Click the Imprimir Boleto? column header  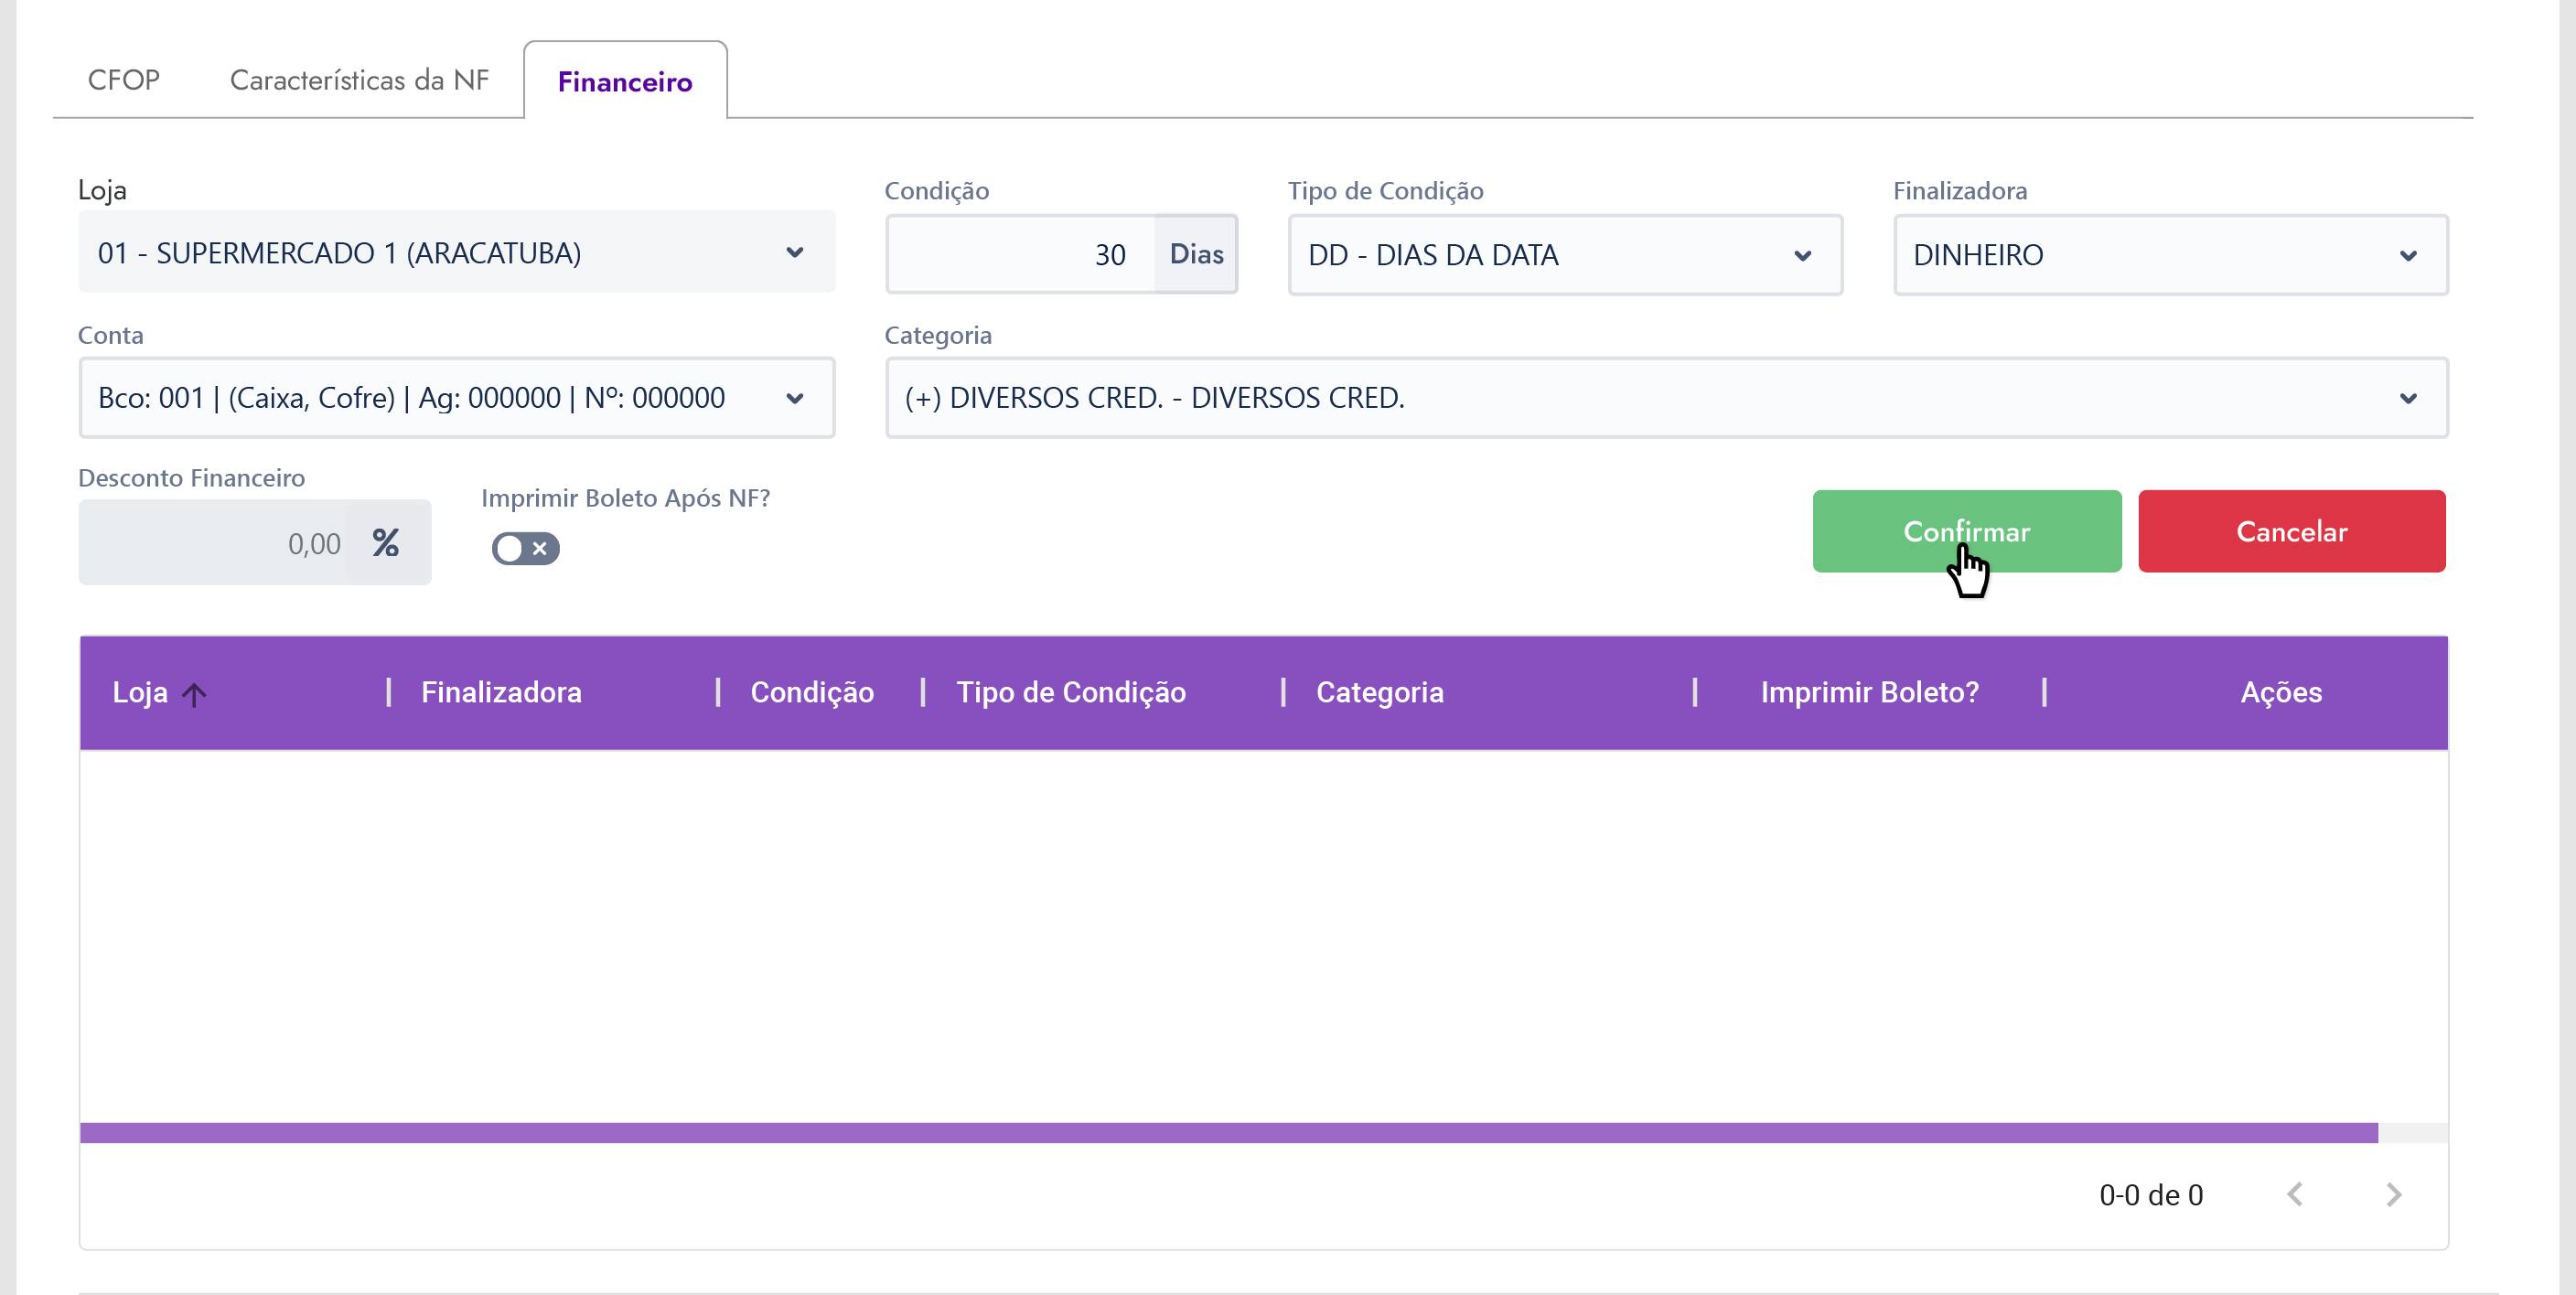(x=1869, y=692)
